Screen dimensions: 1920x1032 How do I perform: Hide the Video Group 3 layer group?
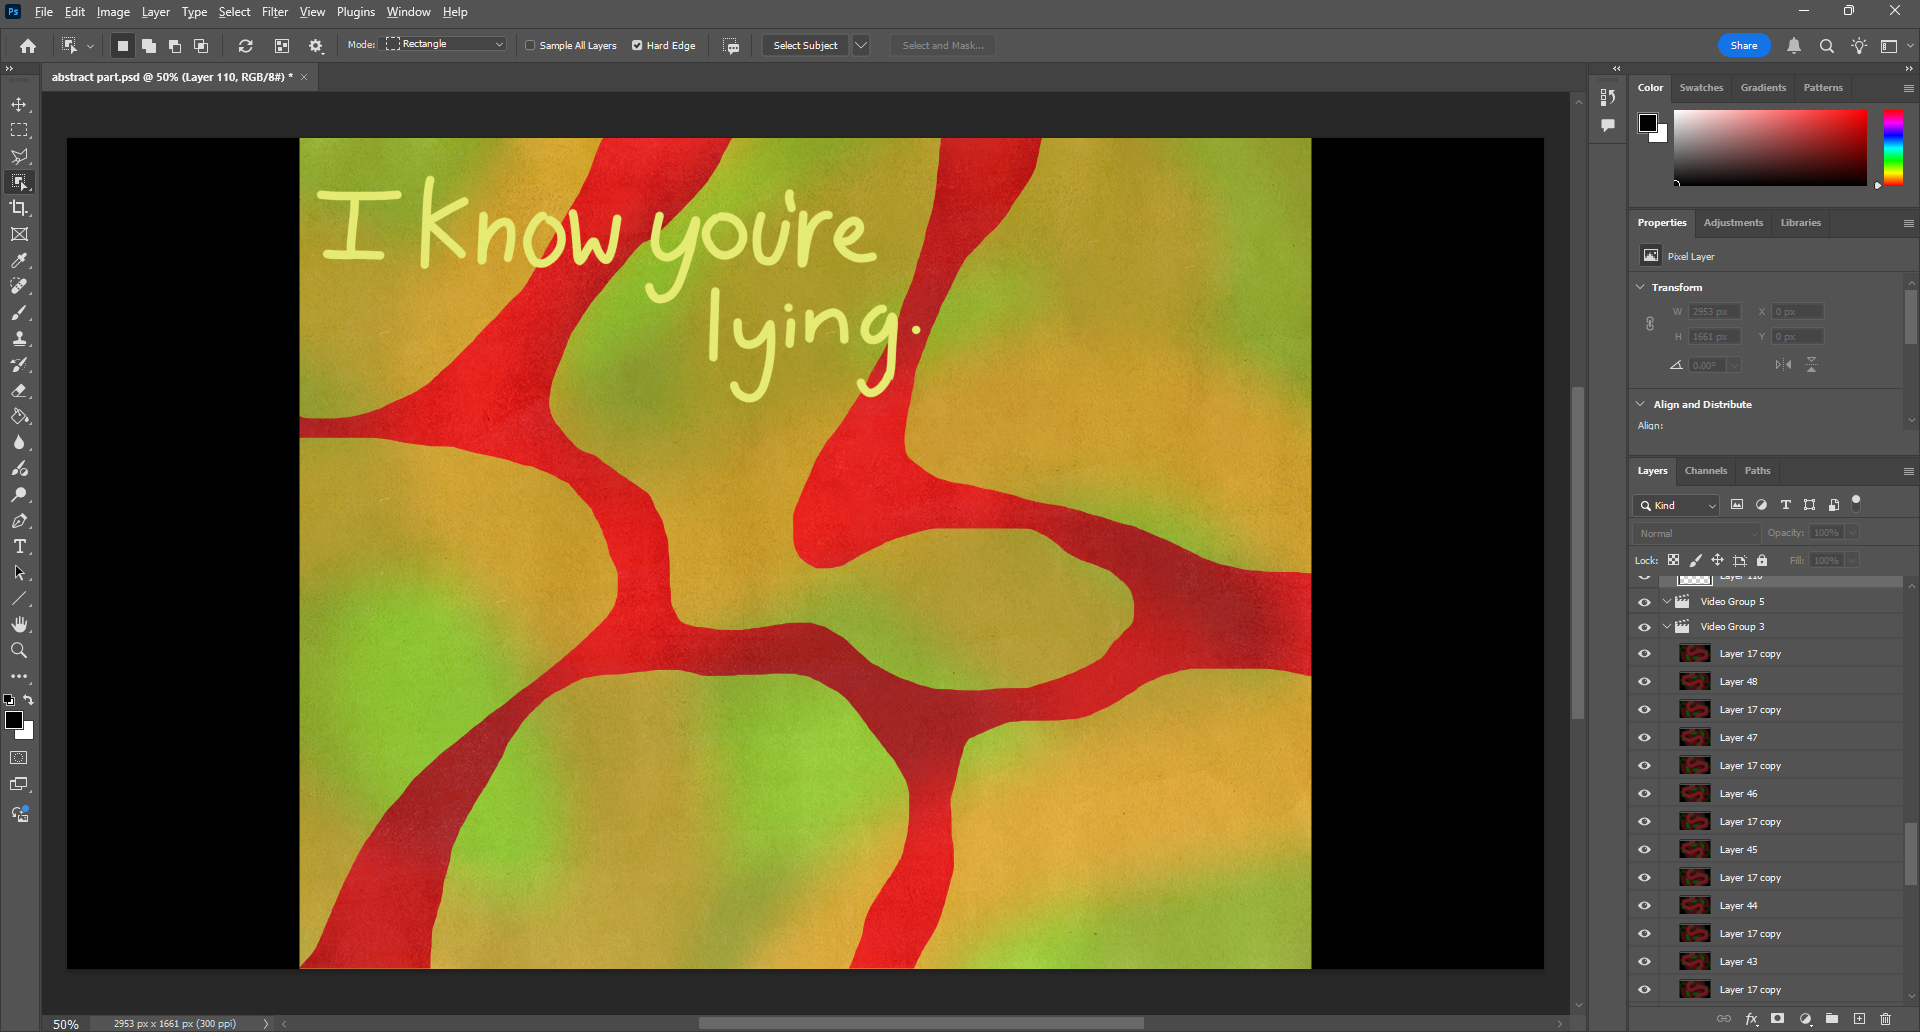[x=1644, y=627]
